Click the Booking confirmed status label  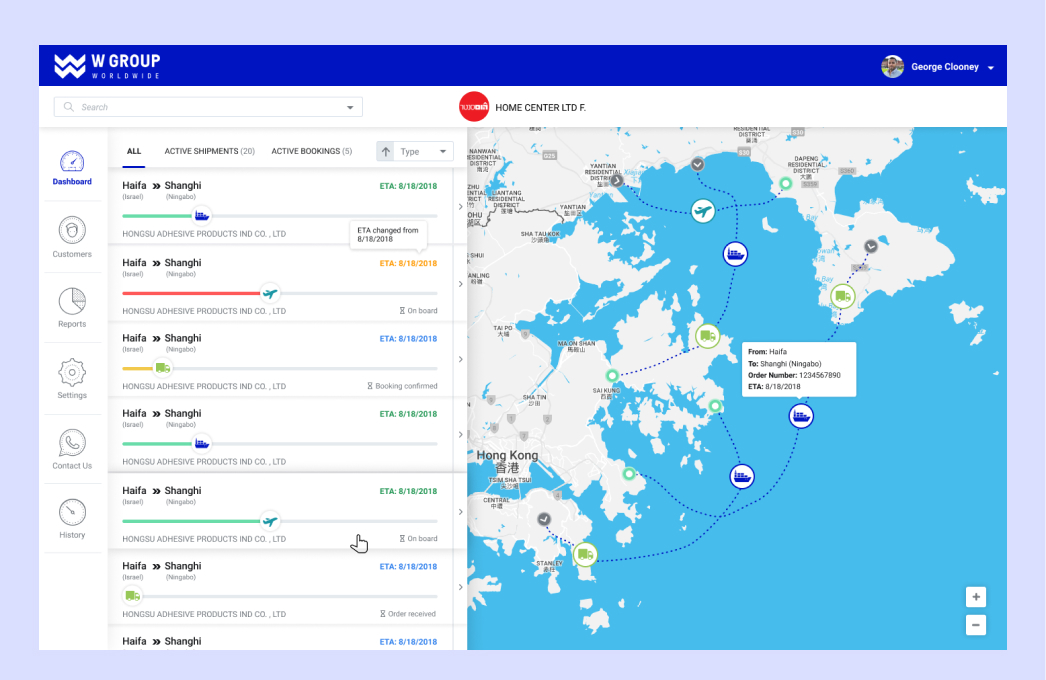click(402, 386)
